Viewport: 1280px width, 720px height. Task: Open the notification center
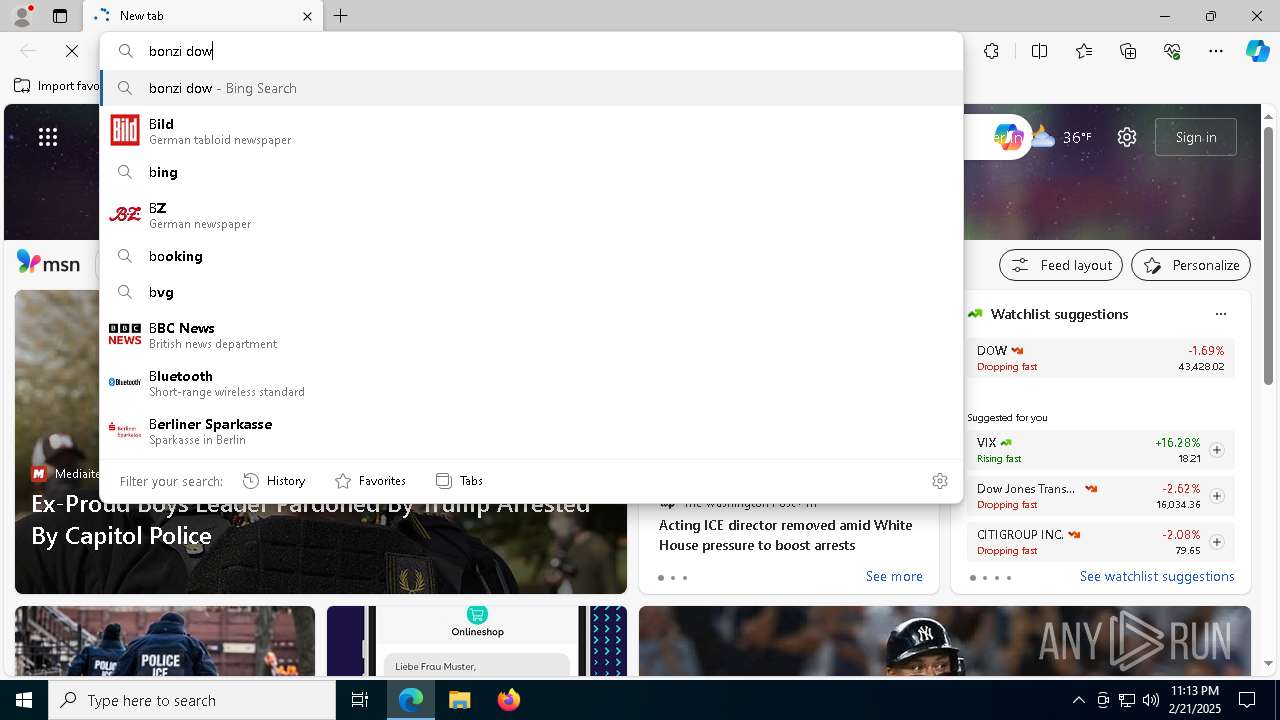1247,700
